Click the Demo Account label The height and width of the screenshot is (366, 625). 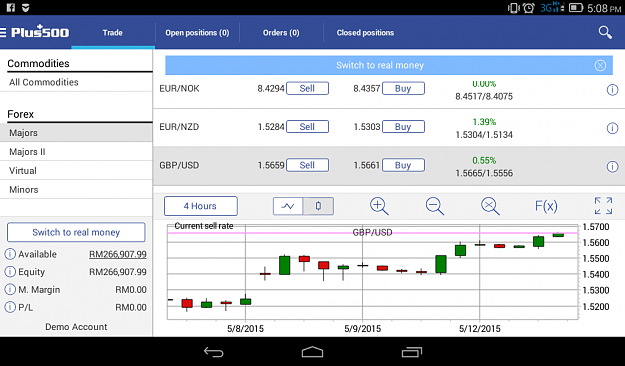[x=76, y=327]
